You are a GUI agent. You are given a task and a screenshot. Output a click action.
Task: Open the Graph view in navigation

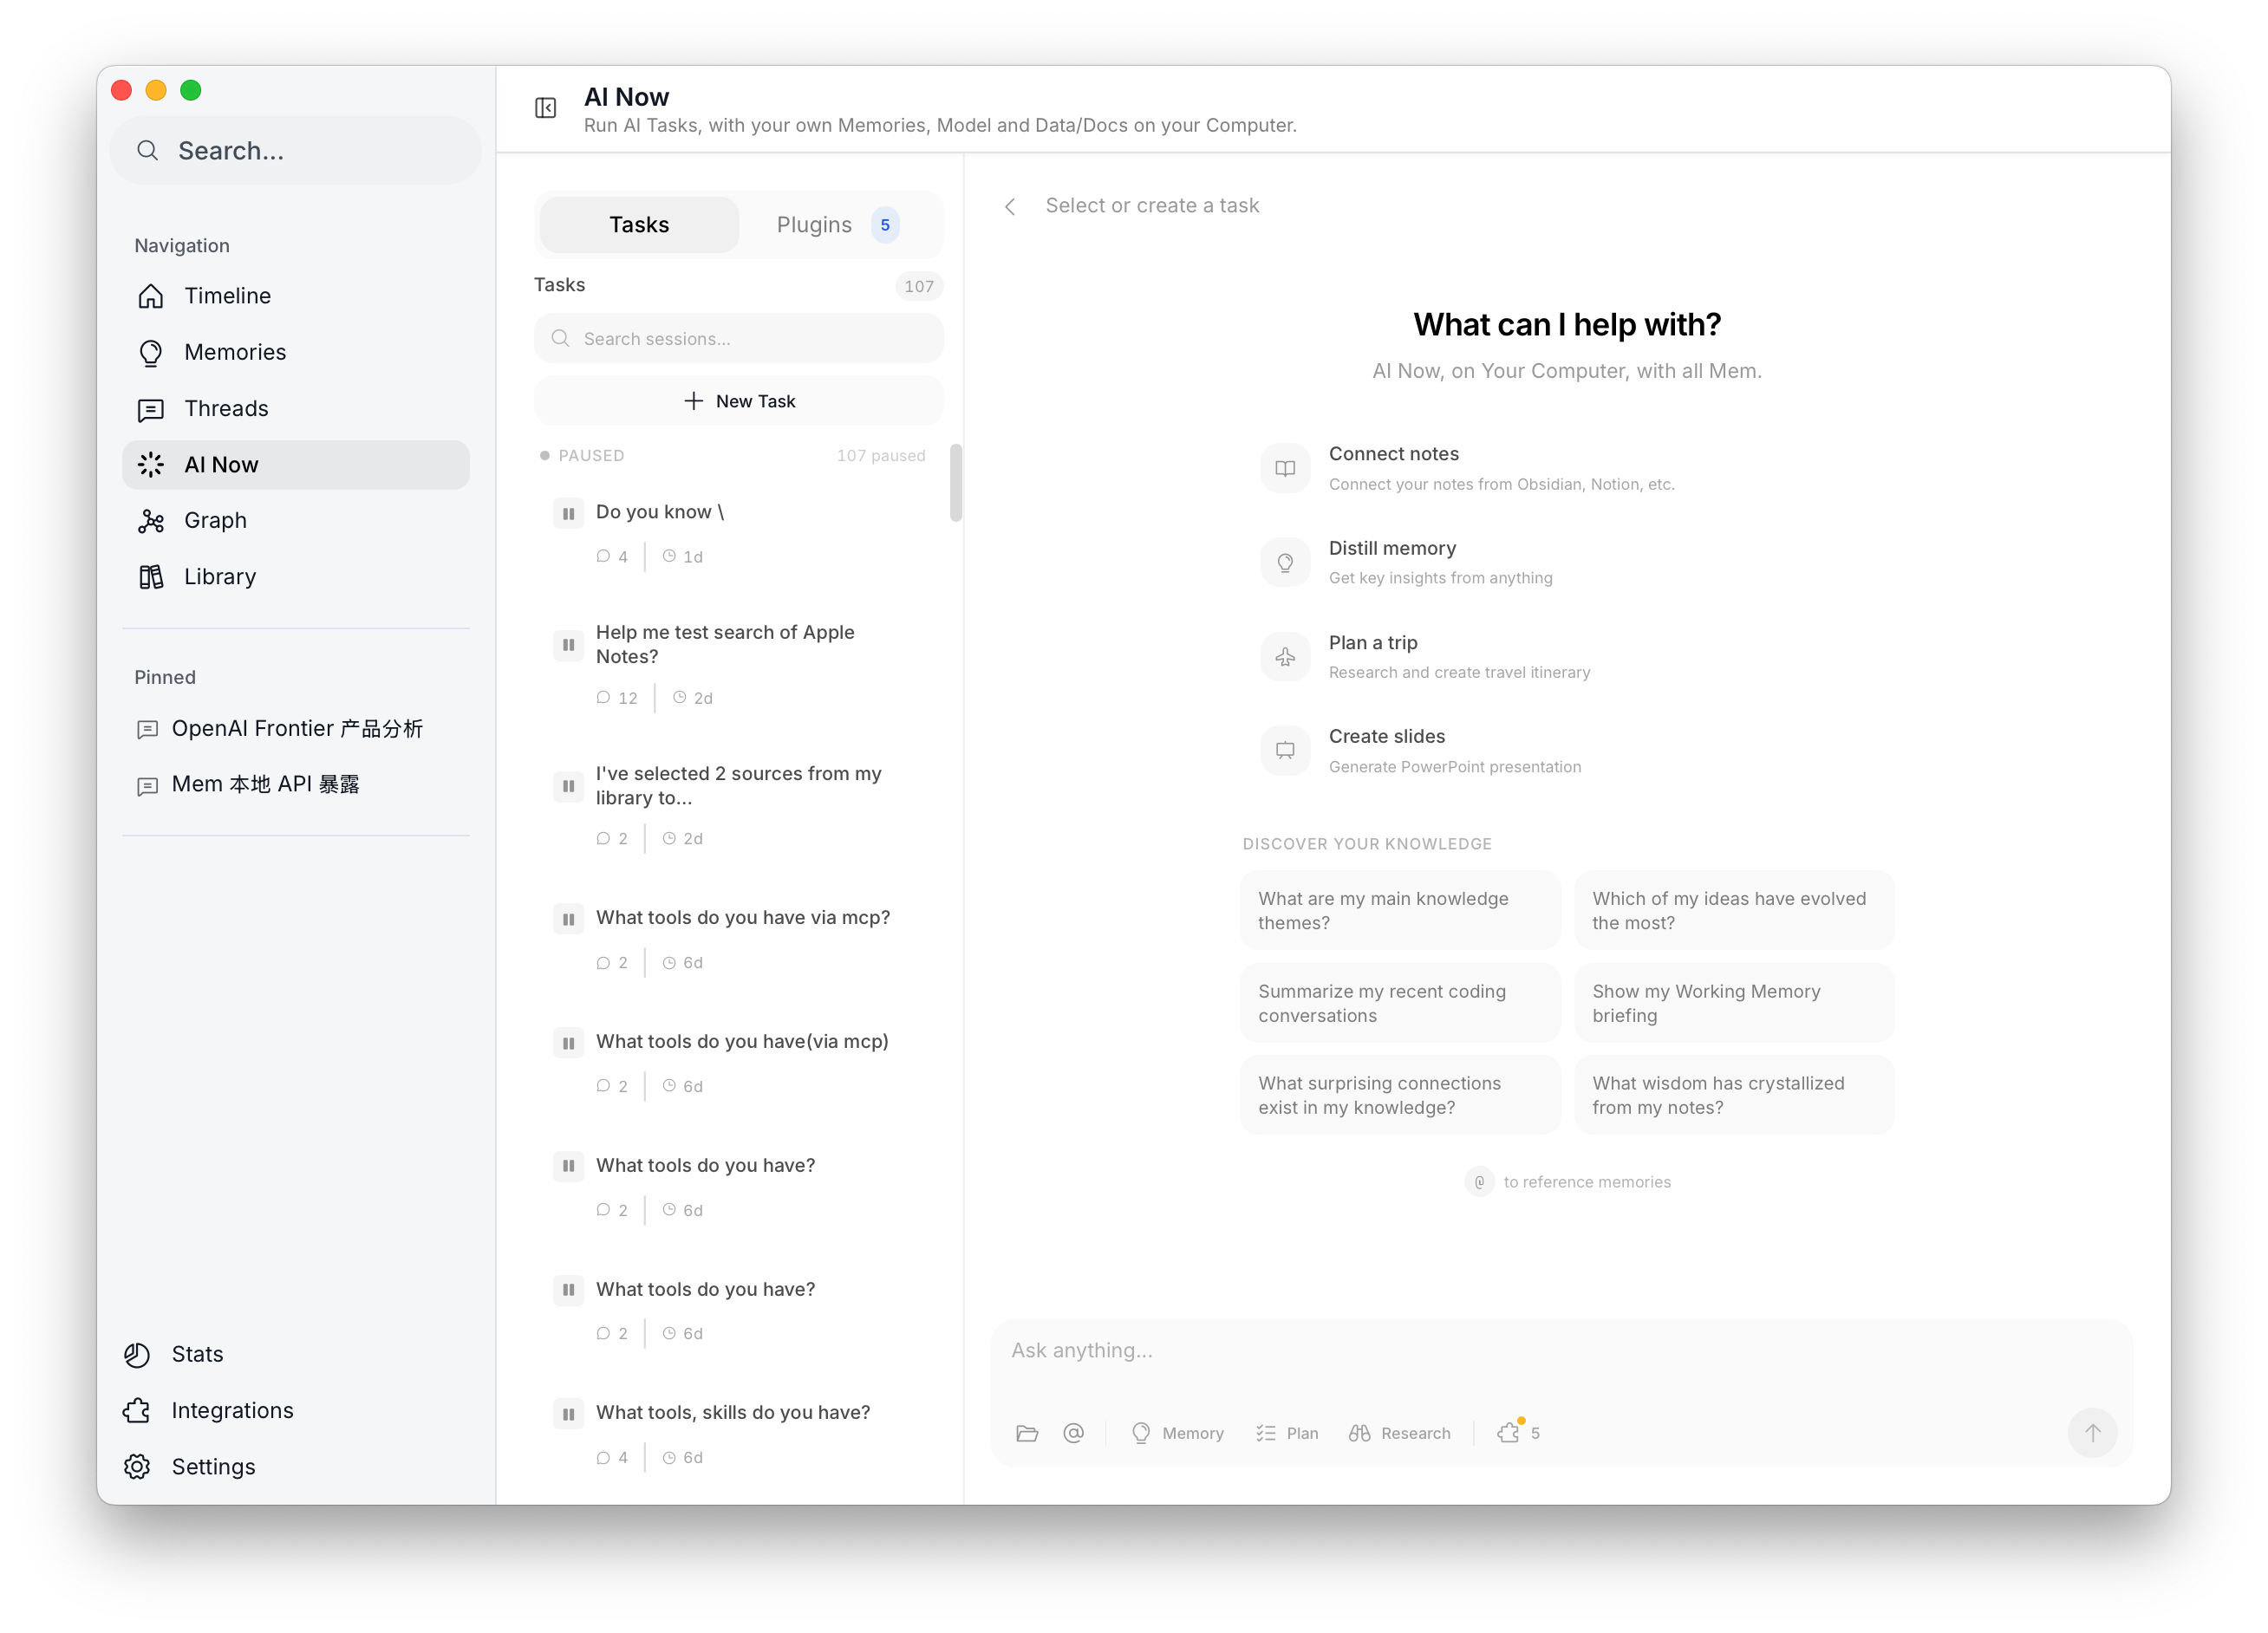215,520
